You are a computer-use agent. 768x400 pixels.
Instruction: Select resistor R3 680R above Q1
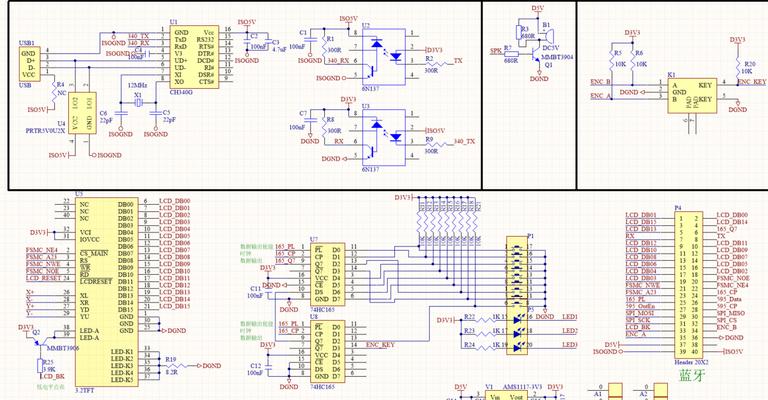(520, 33)
